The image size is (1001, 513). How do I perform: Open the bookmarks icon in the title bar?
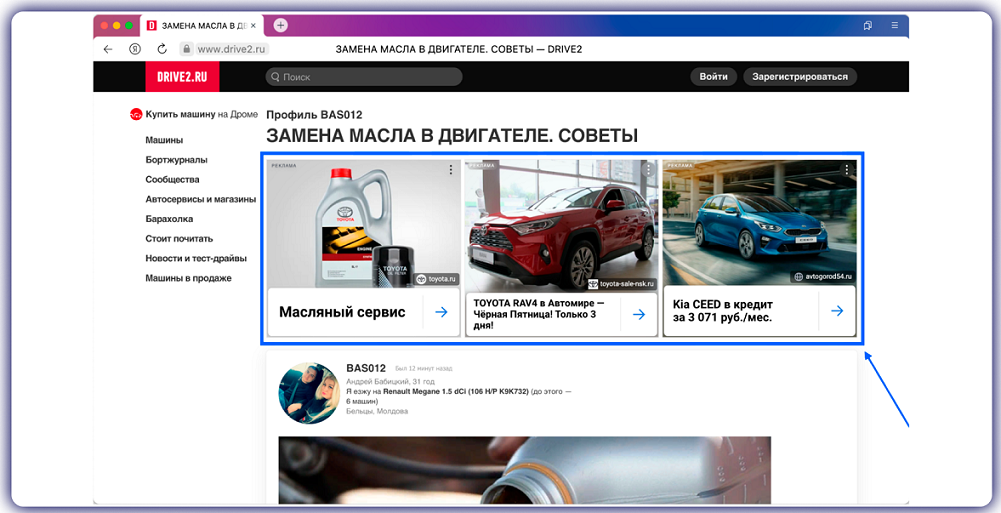pos(868,26)
